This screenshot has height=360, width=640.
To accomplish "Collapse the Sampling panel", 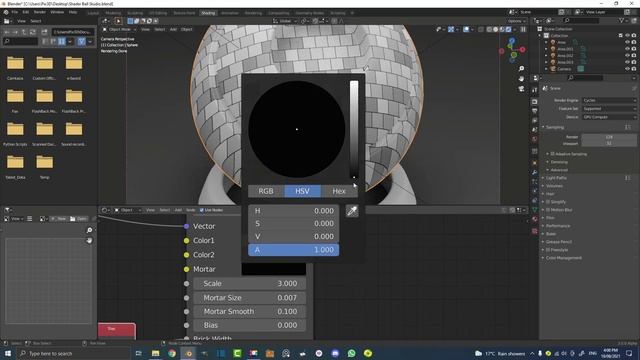I will [x=554, y=127].
